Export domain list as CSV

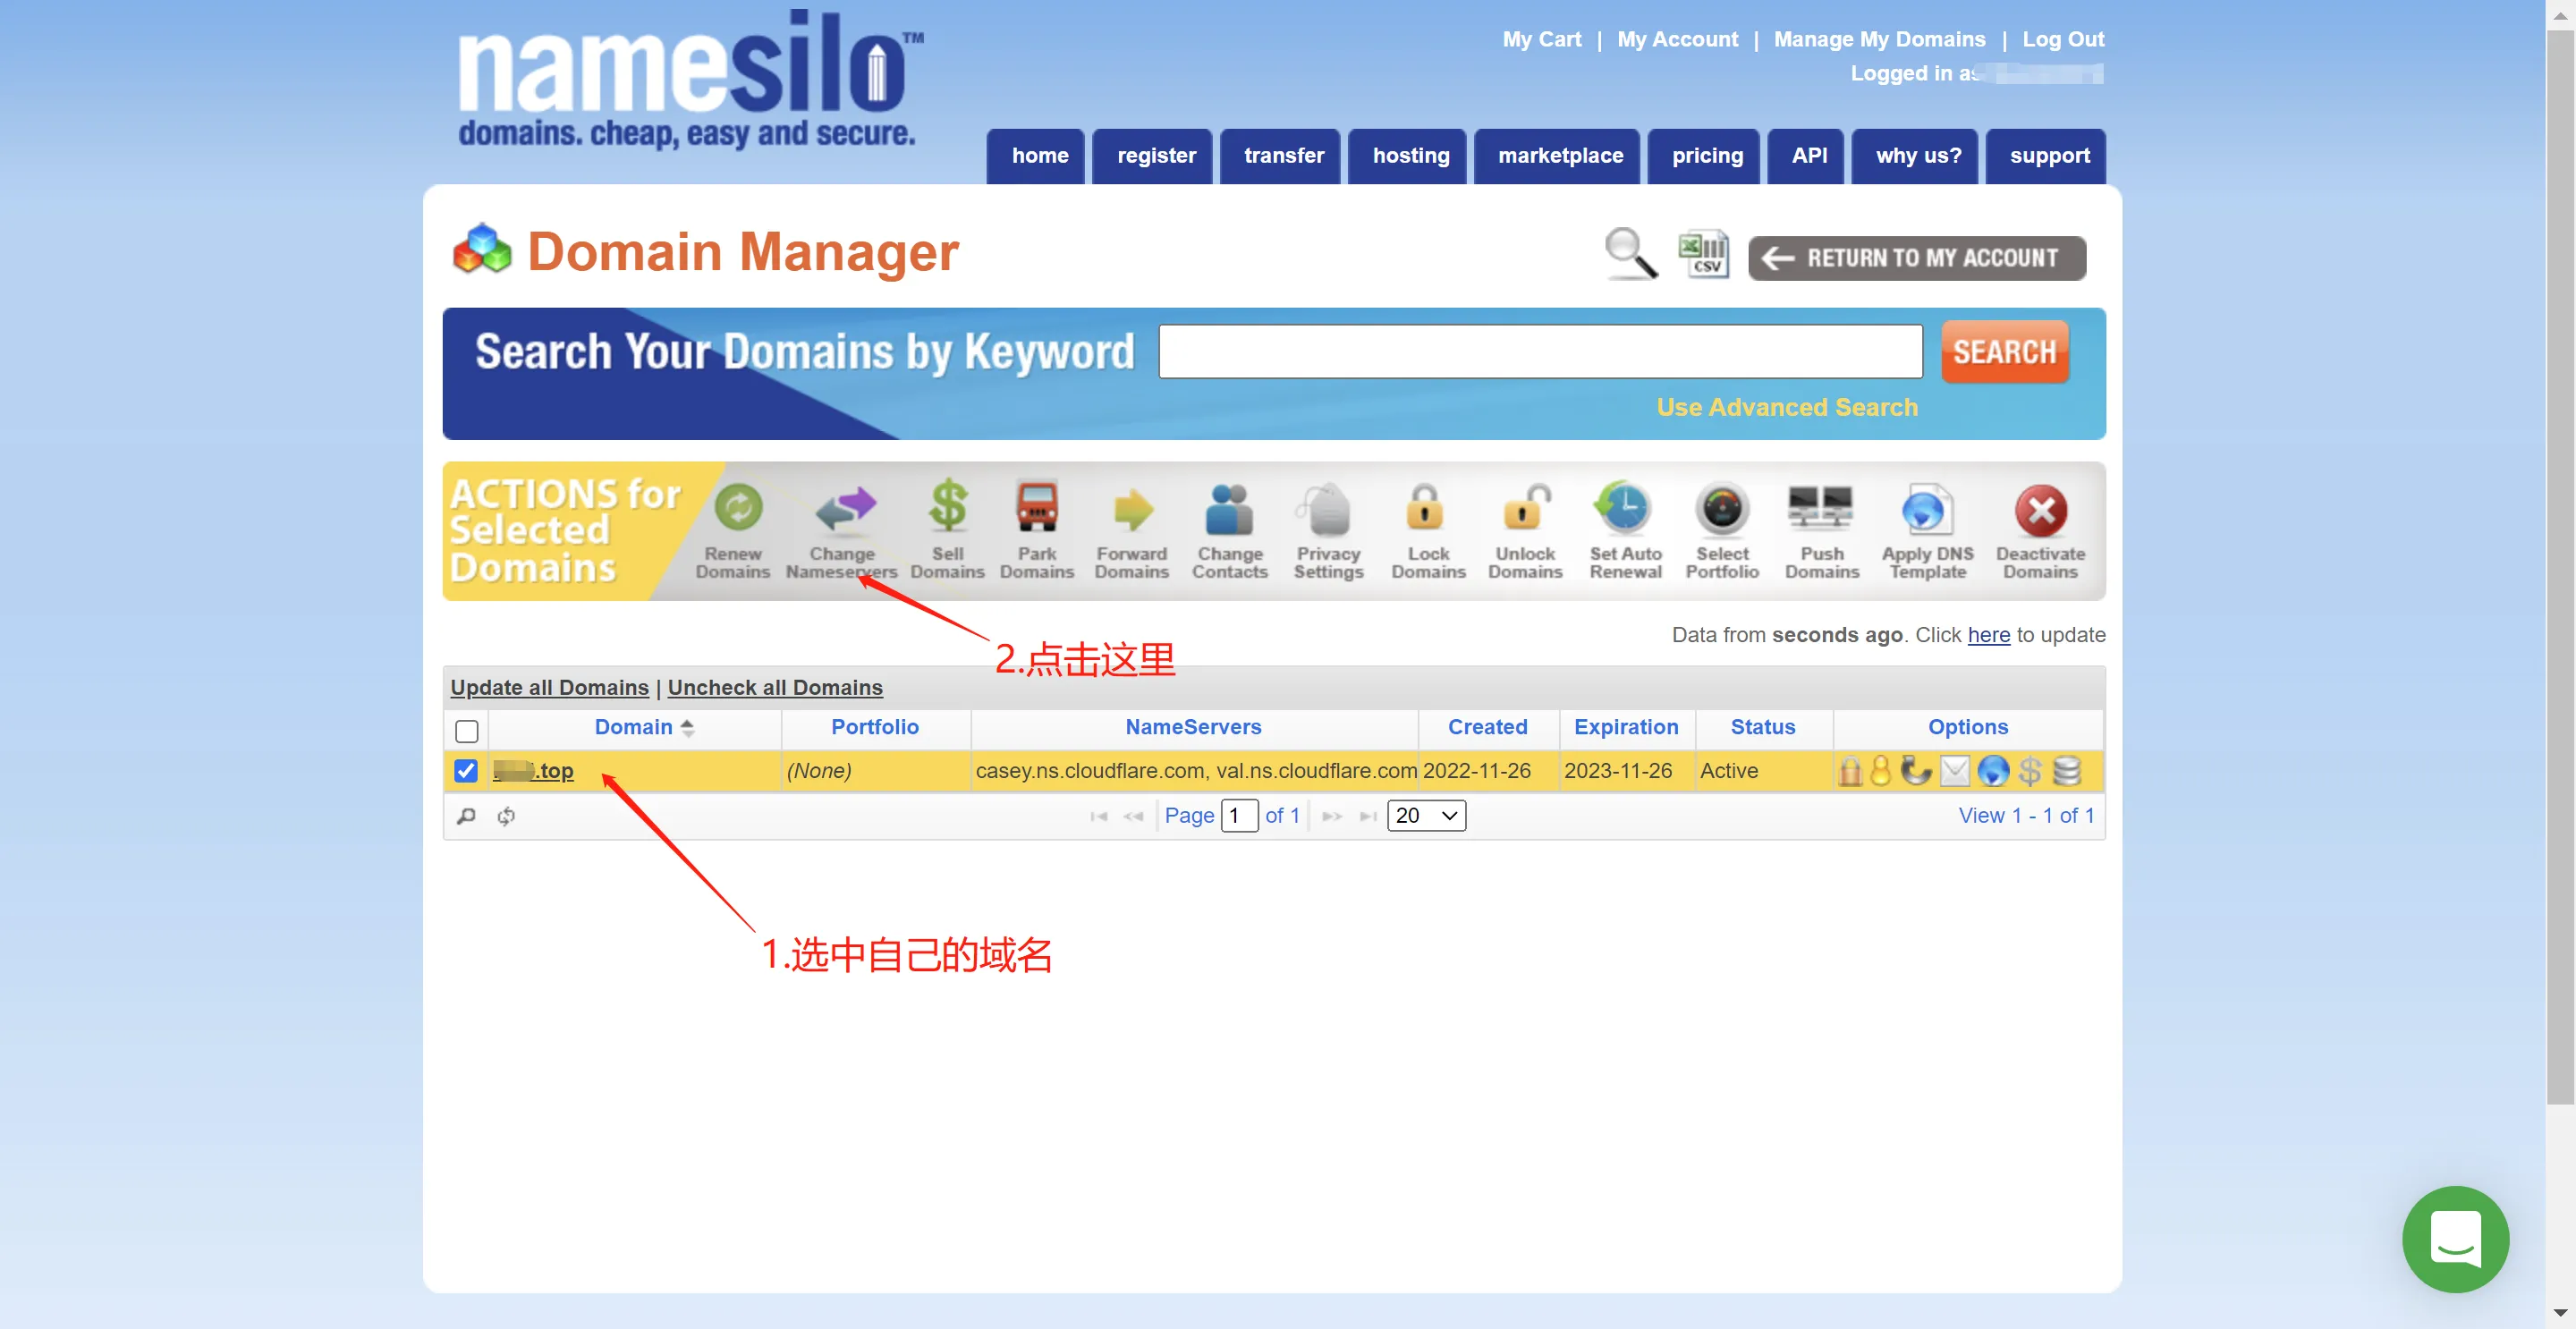1703,255
